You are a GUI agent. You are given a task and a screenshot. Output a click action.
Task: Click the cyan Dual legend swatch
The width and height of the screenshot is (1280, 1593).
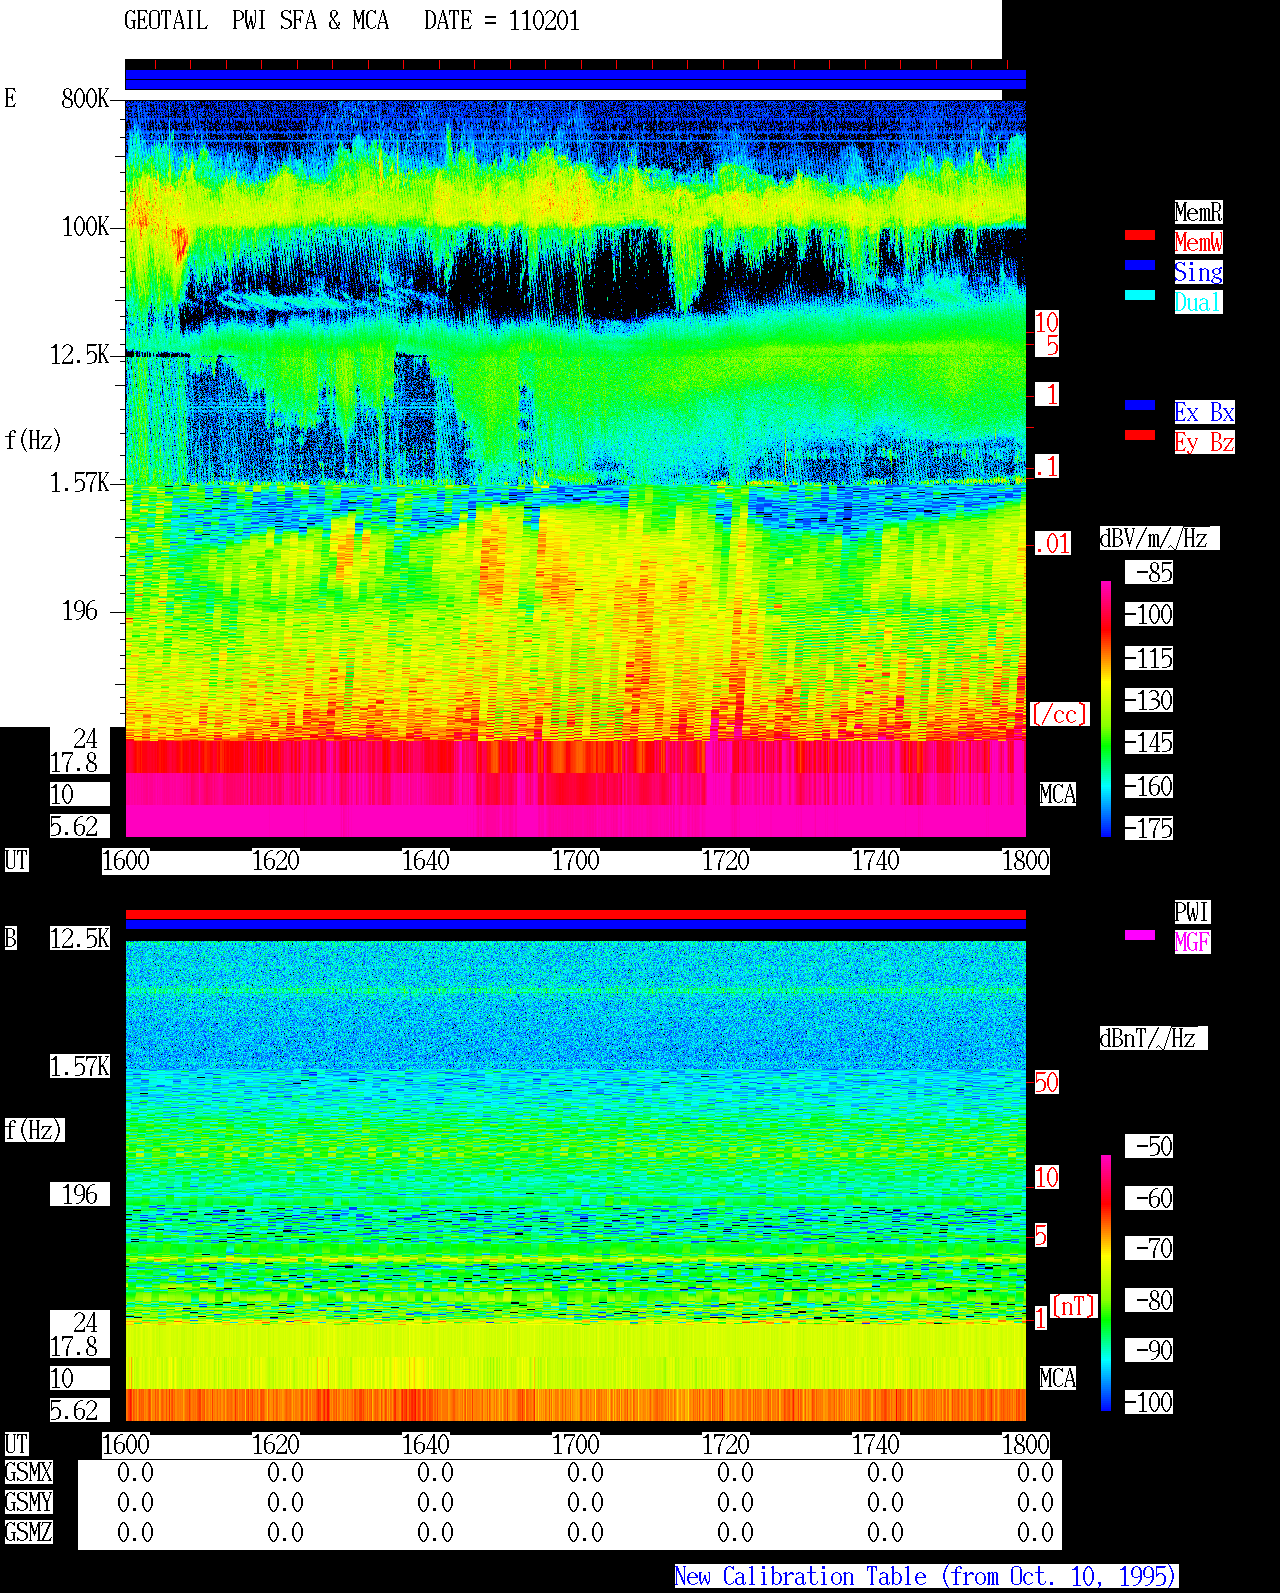coord(1140,295)
